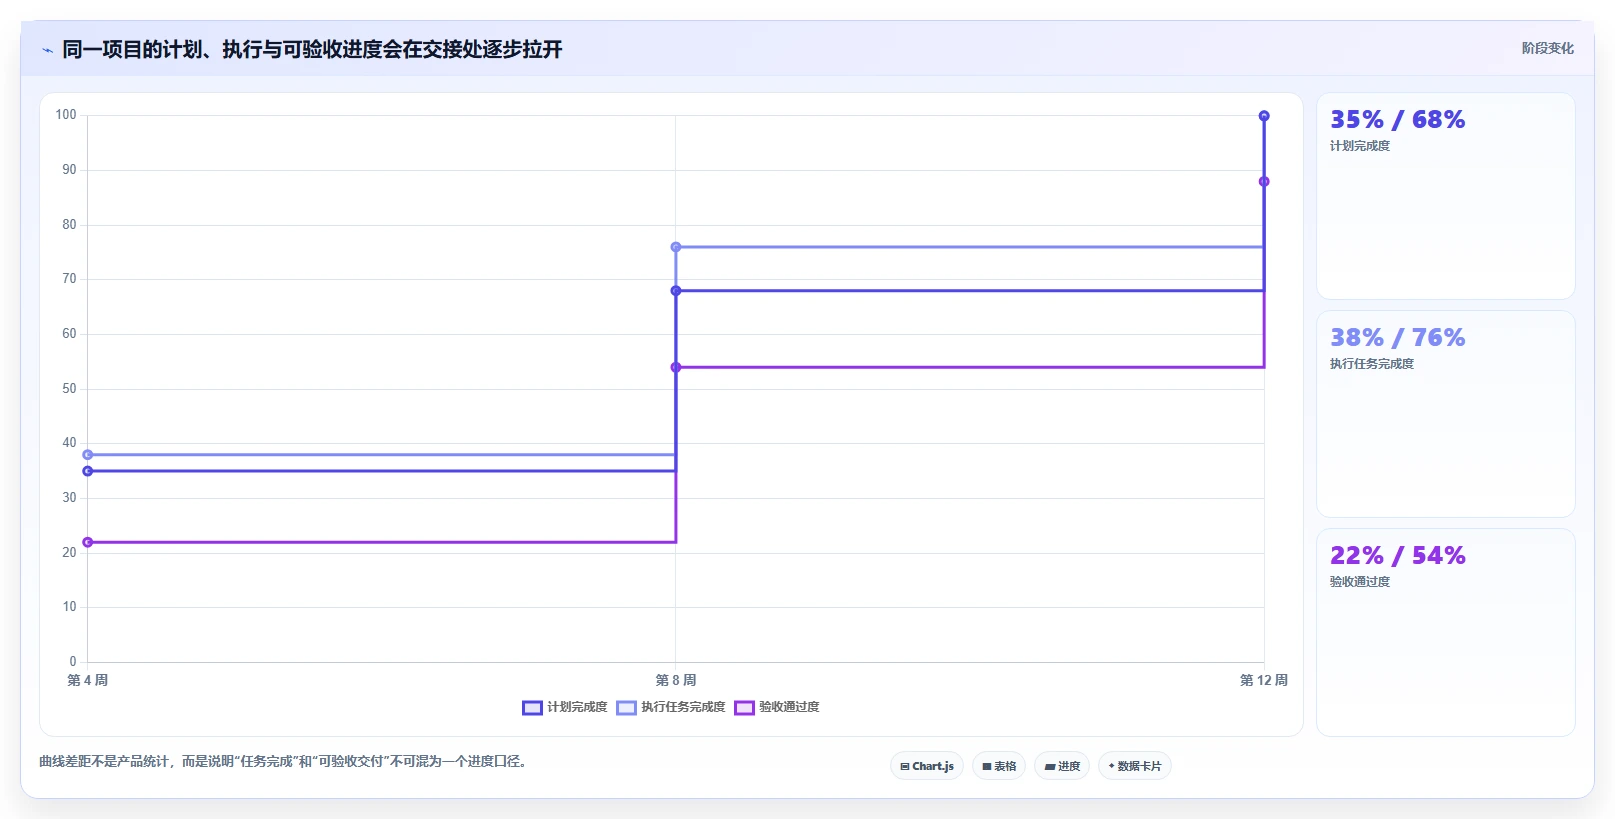Select 执行任务完成度 data point at 第 4 周
The height and width of the screenshot is (819, 1615).
pos(88,455)
